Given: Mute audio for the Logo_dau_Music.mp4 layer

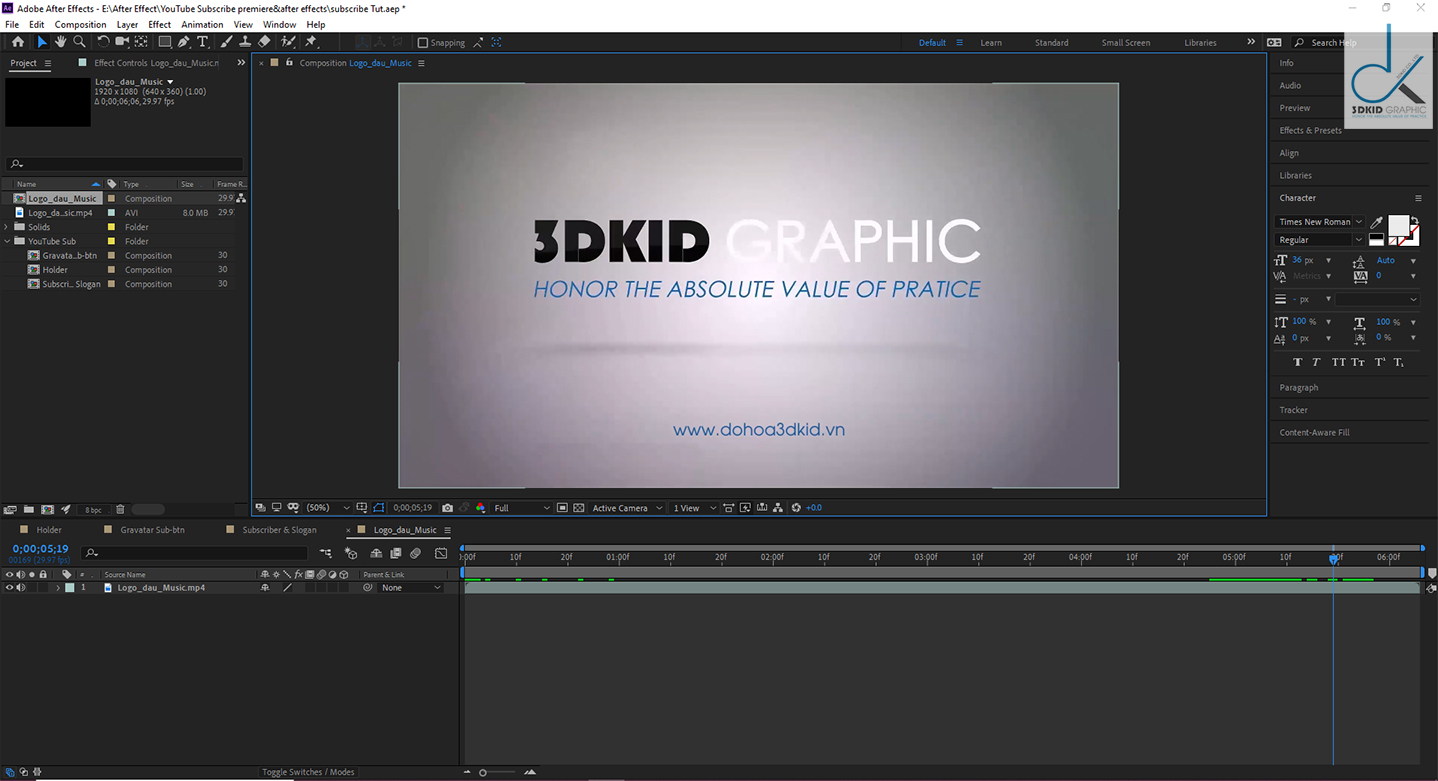Looking at the screenshot, I should coord(20,587).
